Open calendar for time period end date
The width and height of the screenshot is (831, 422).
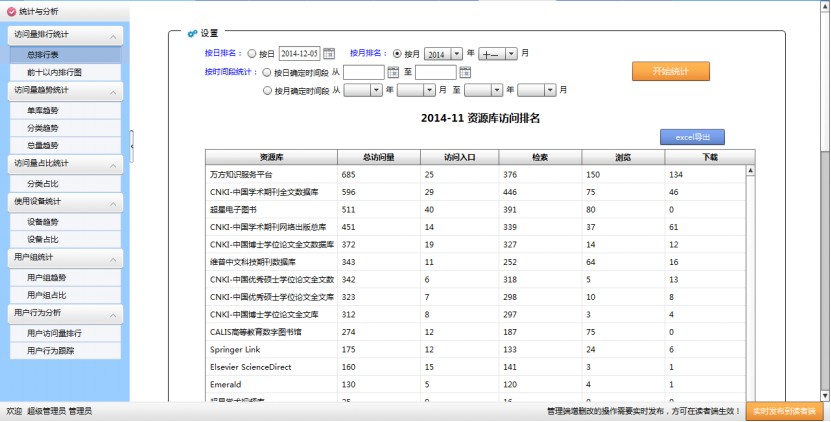click(x=465, y=72)
